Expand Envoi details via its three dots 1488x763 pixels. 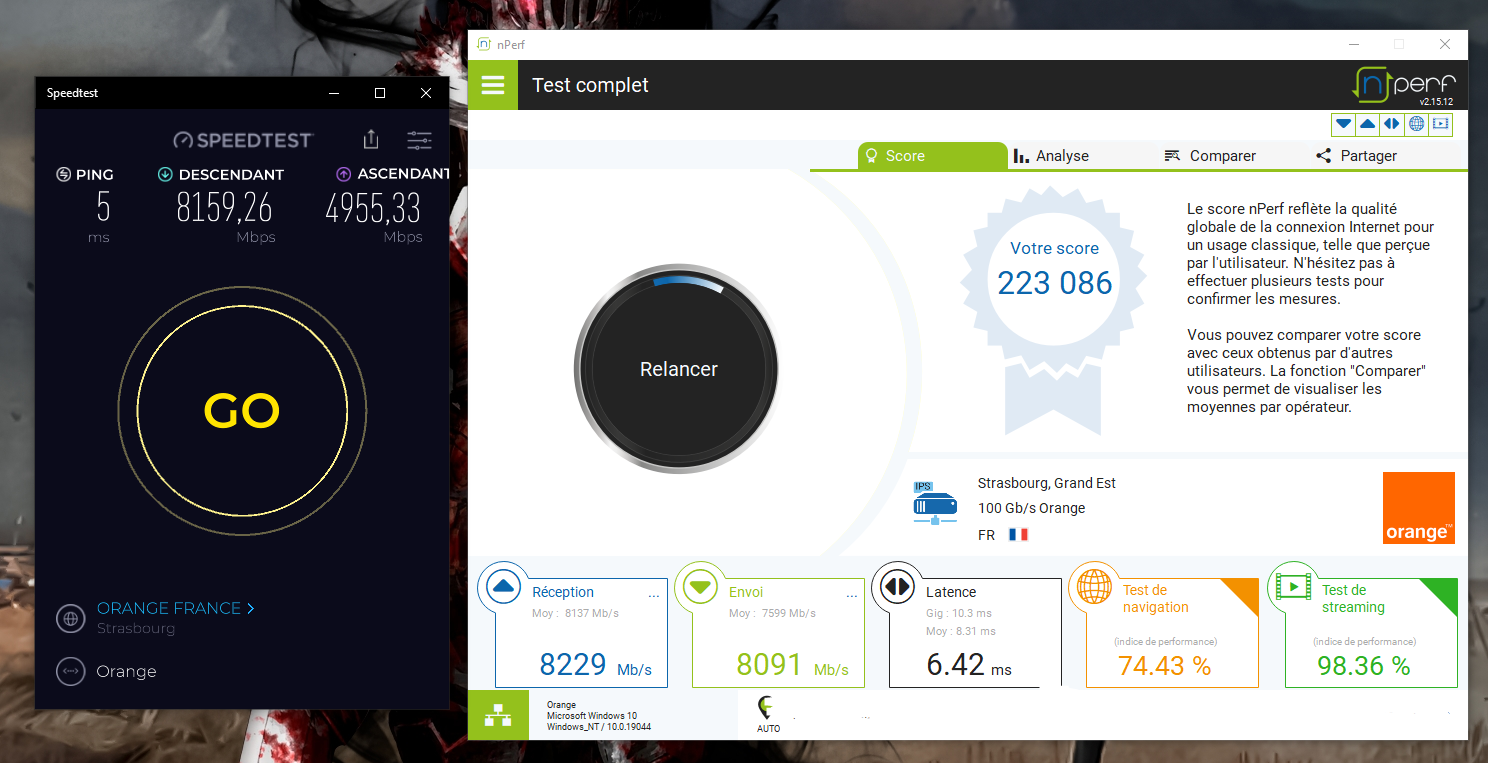click(x=852, y=596)
